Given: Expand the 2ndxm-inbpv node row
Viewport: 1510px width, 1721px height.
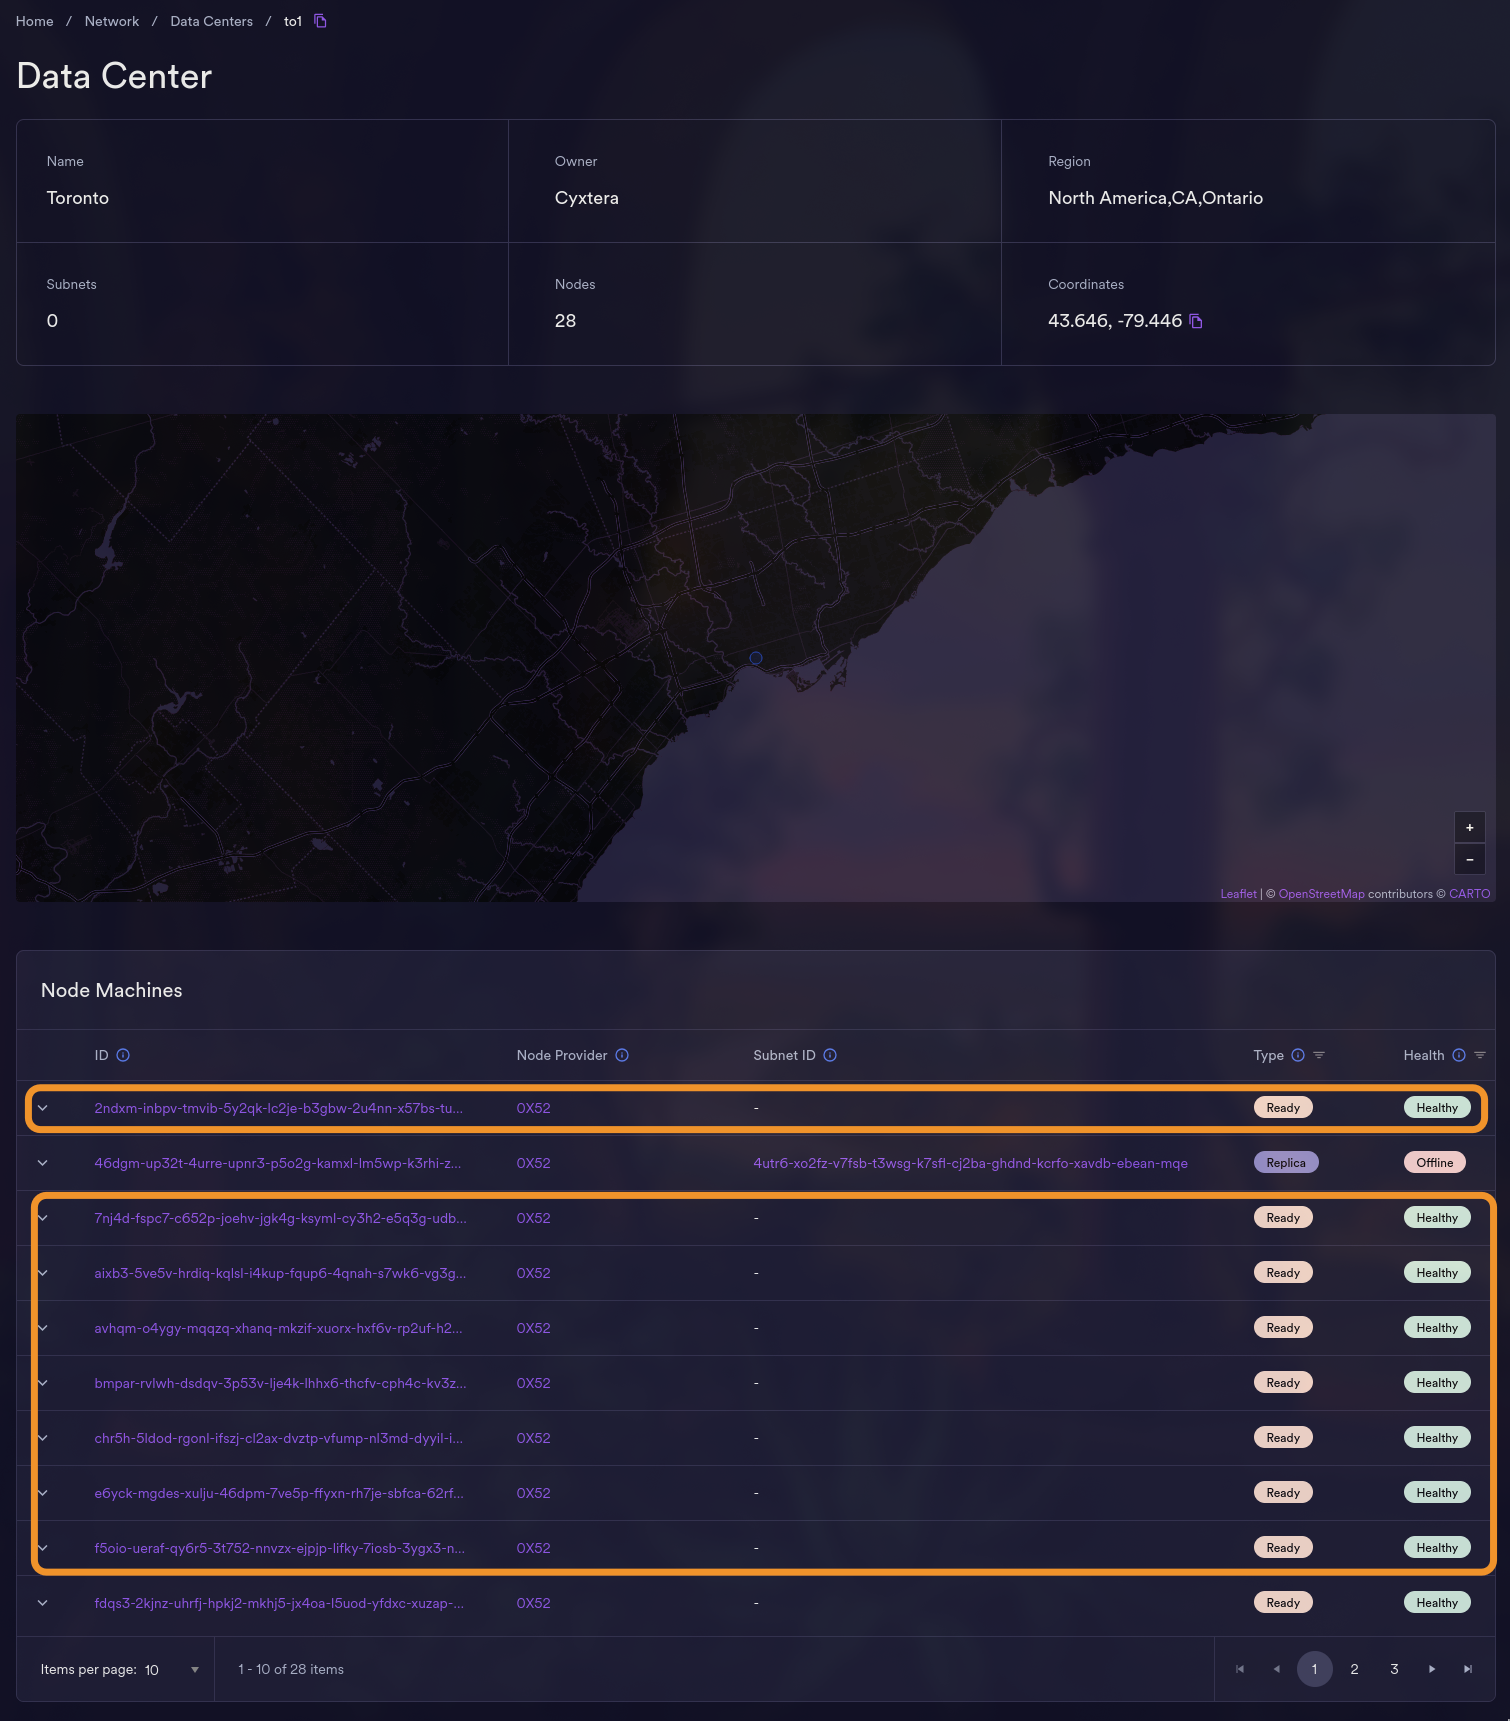Looking at the screenshot, I should pyautogui.click(x=43, y=1108).
